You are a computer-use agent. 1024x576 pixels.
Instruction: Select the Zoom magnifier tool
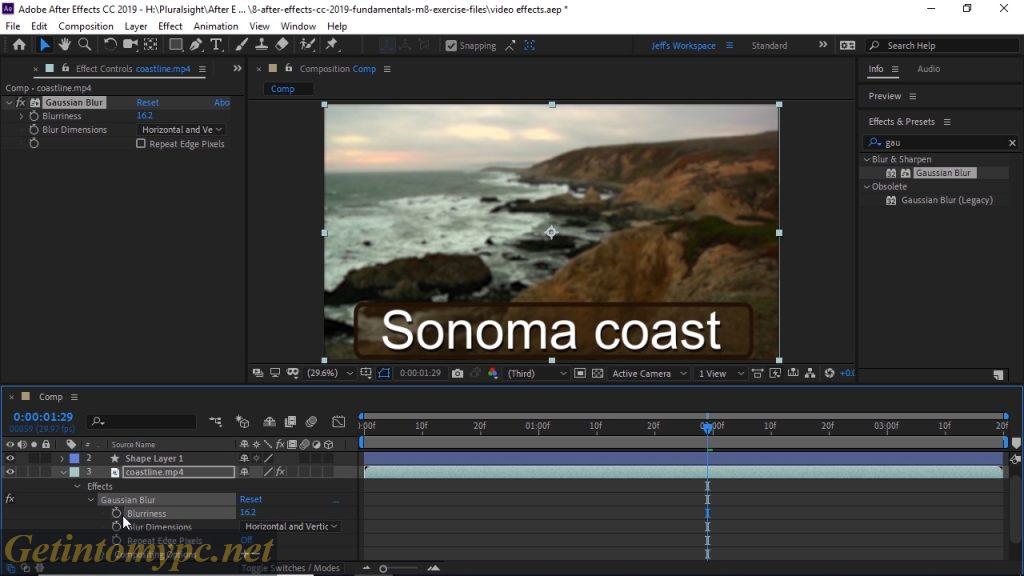click(84, 44)
